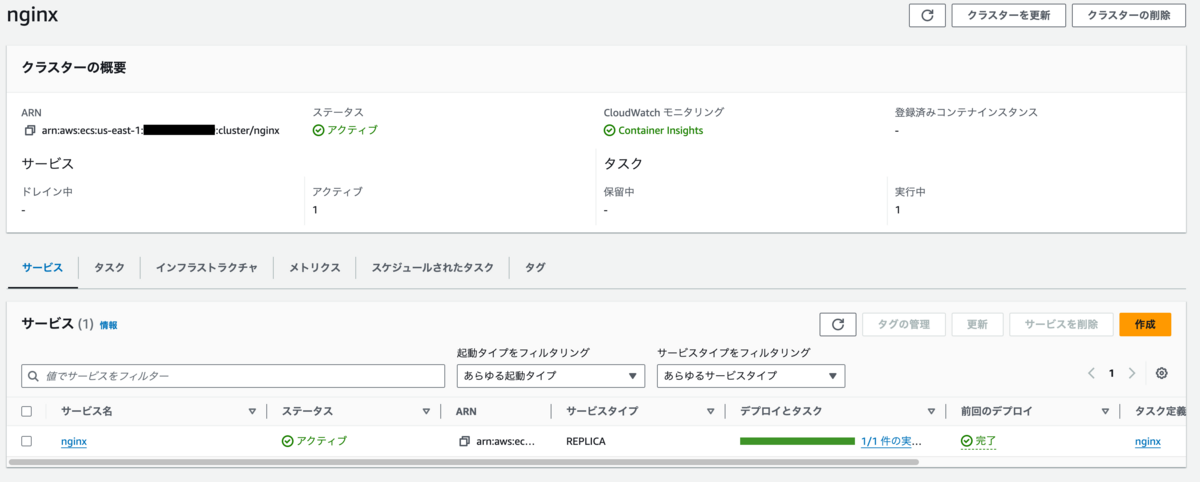Copy the cluster ARN via copy icon

click(30, 130)
